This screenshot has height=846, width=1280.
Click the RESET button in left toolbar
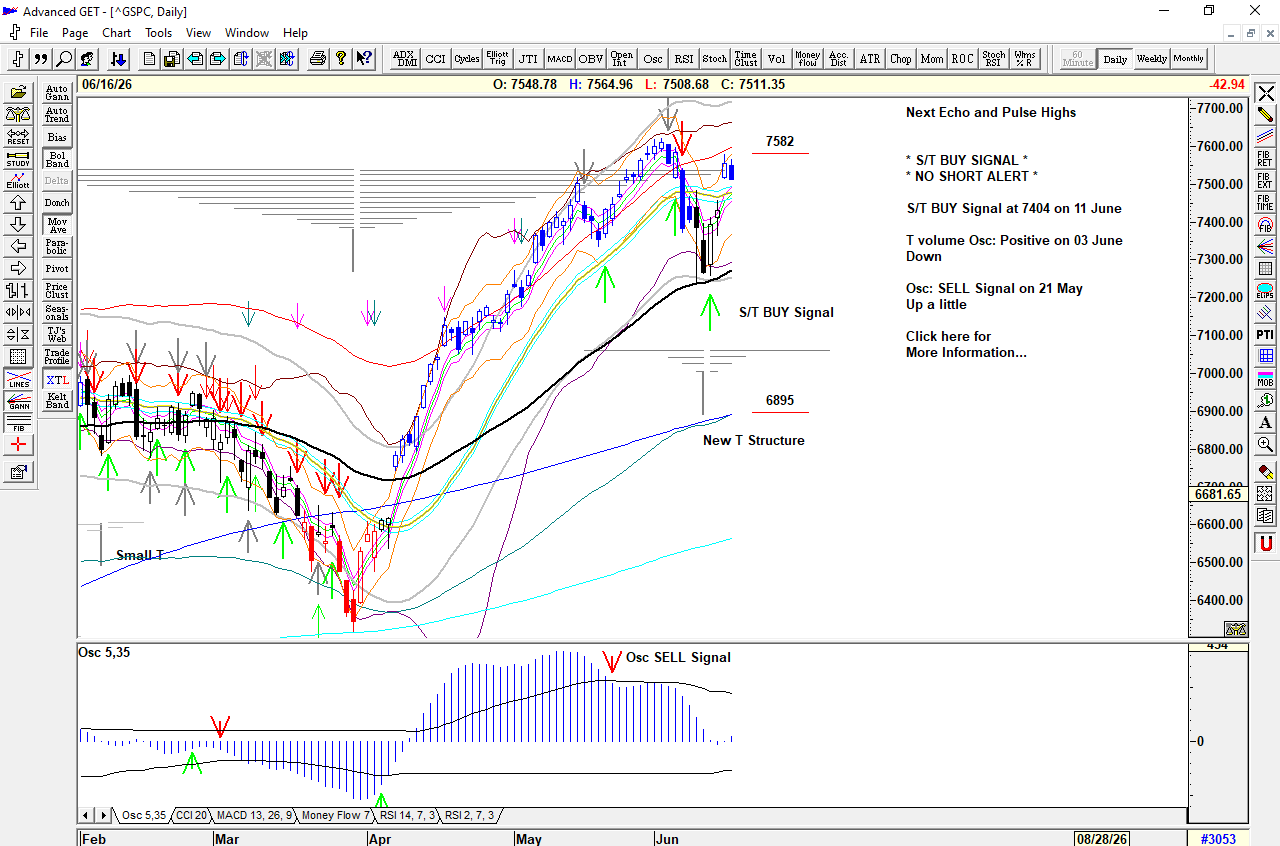coord(18,136)
